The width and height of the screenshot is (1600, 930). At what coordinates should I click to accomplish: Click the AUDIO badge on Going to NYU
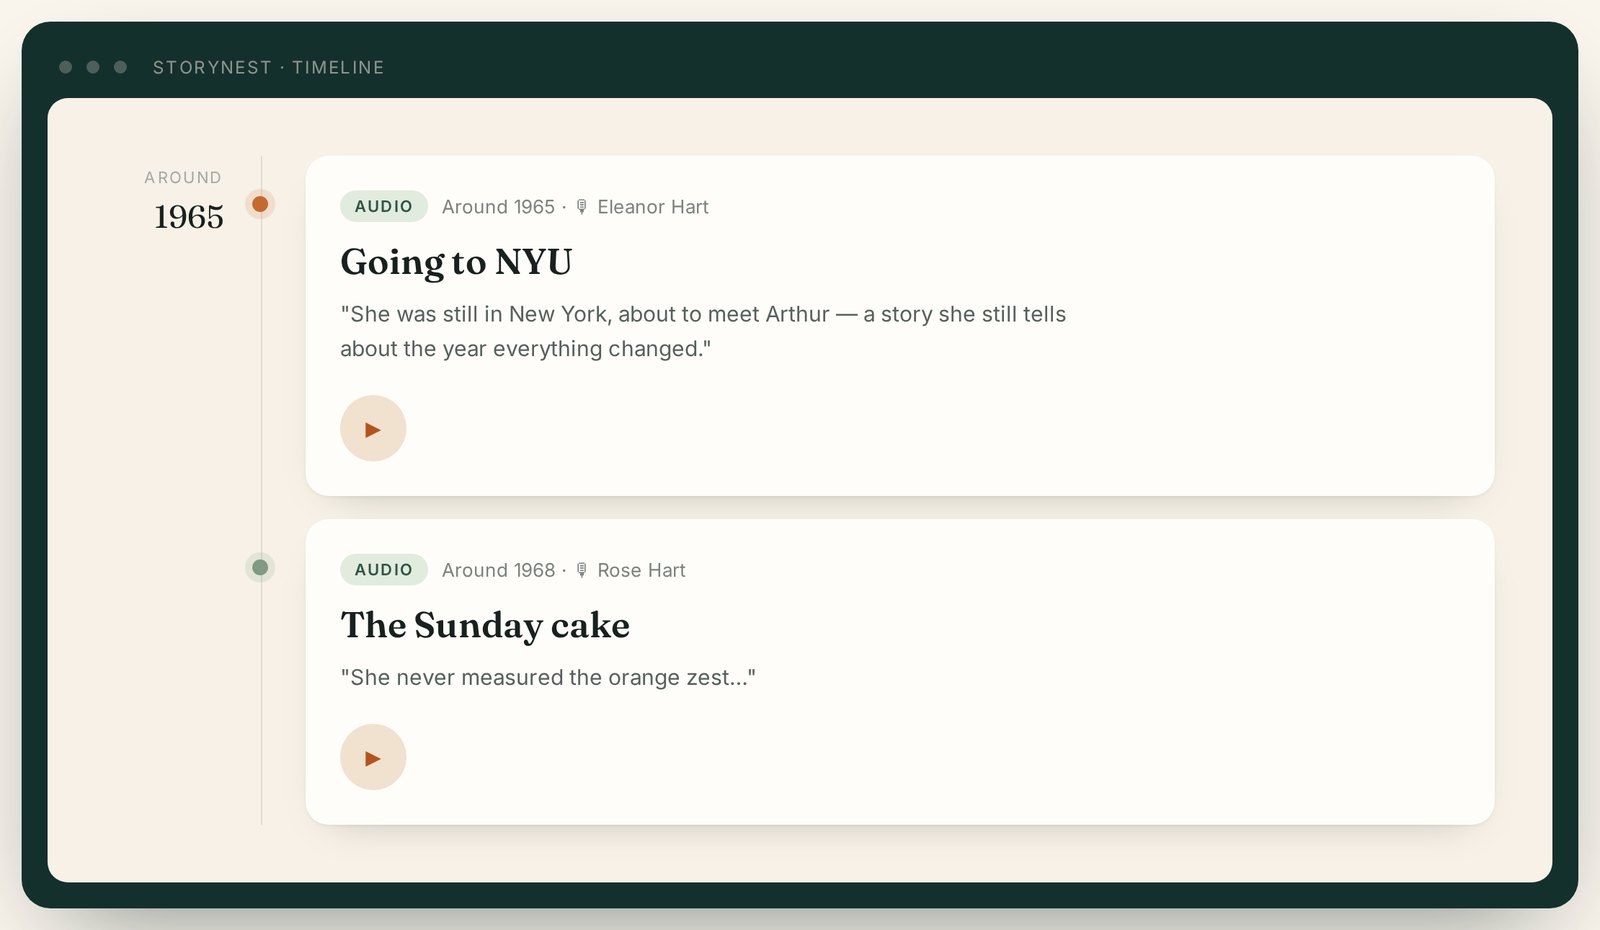(384, 206)
